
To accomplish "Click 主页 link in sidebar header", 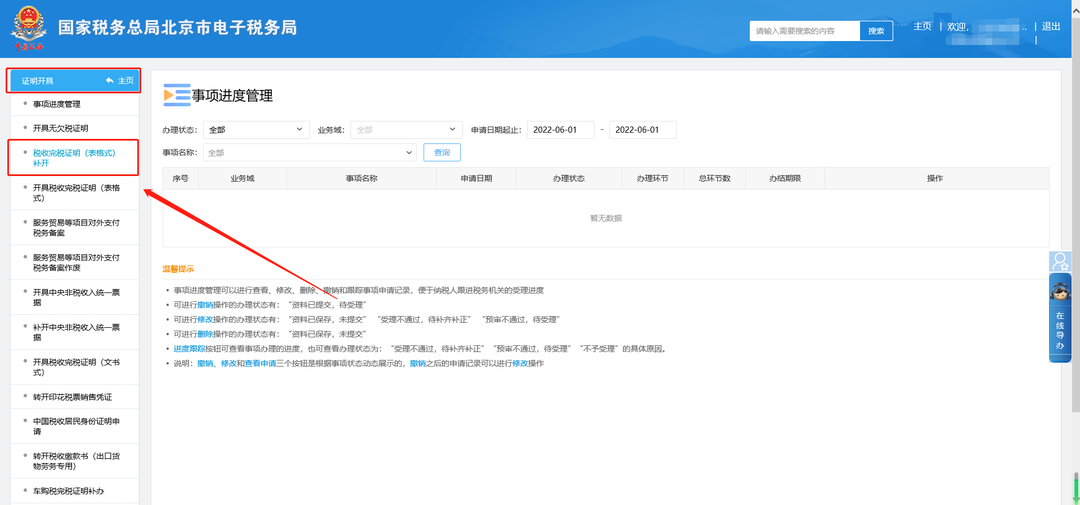I will pos(125,81).
